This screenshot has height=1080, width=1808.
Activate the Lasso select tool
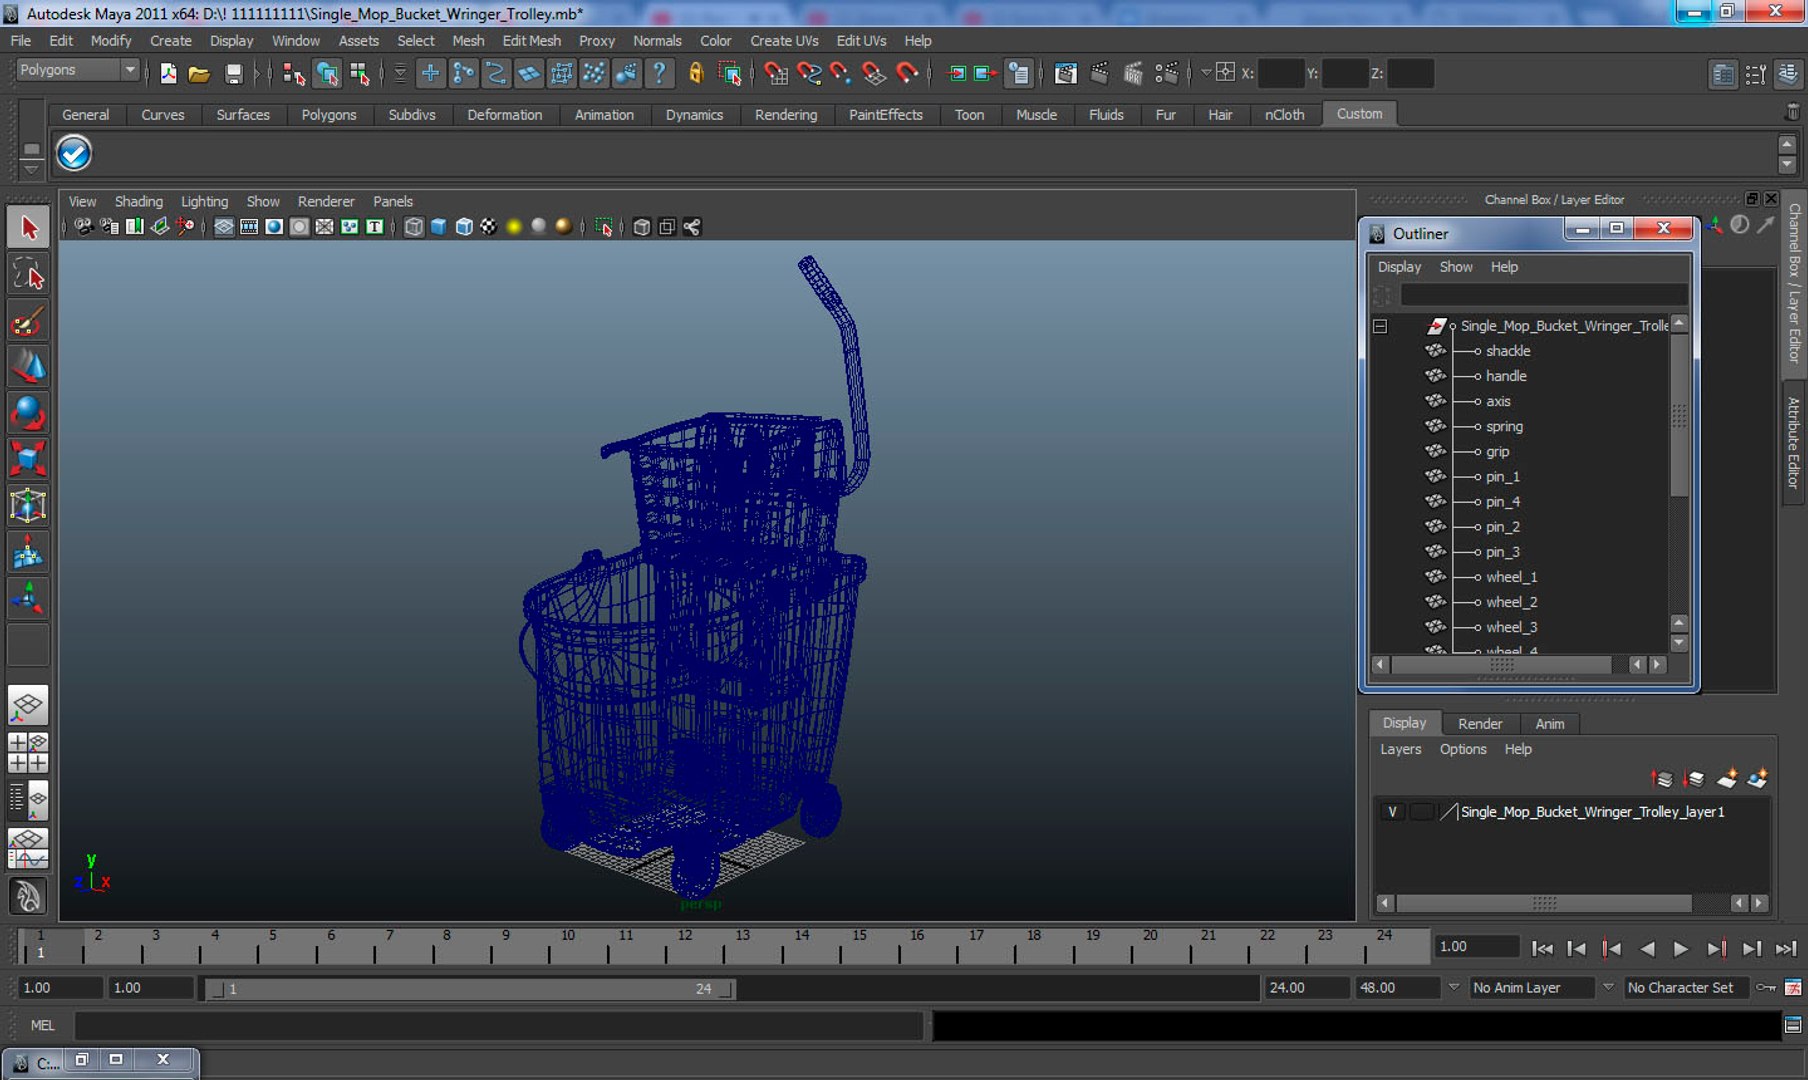[x=28, y=273]
